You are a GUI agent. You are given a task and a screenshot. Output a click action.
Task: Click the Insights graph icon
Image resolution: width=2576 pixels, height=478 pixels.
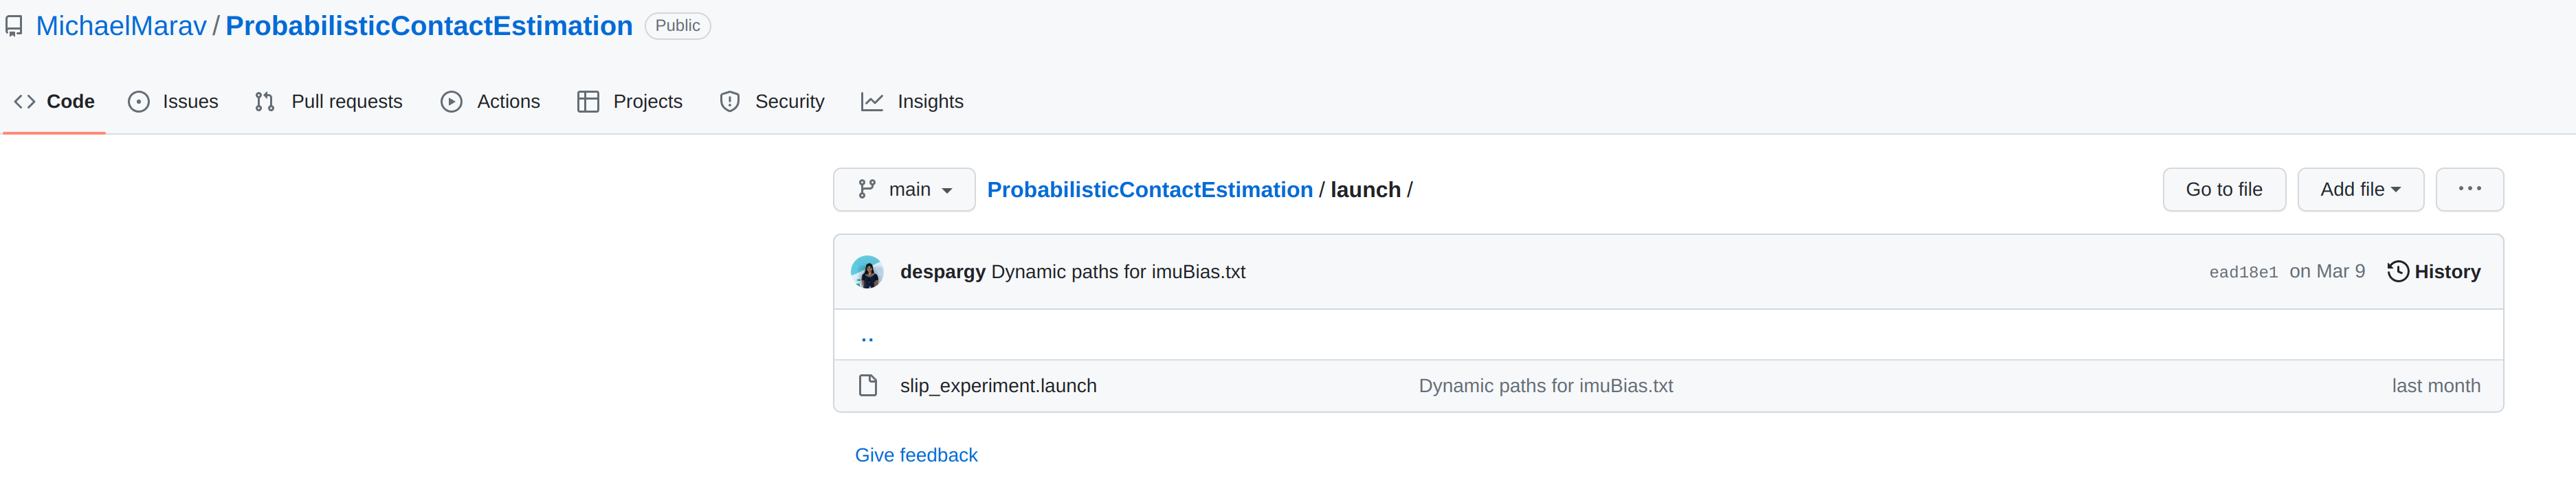(x=873, y=101)
